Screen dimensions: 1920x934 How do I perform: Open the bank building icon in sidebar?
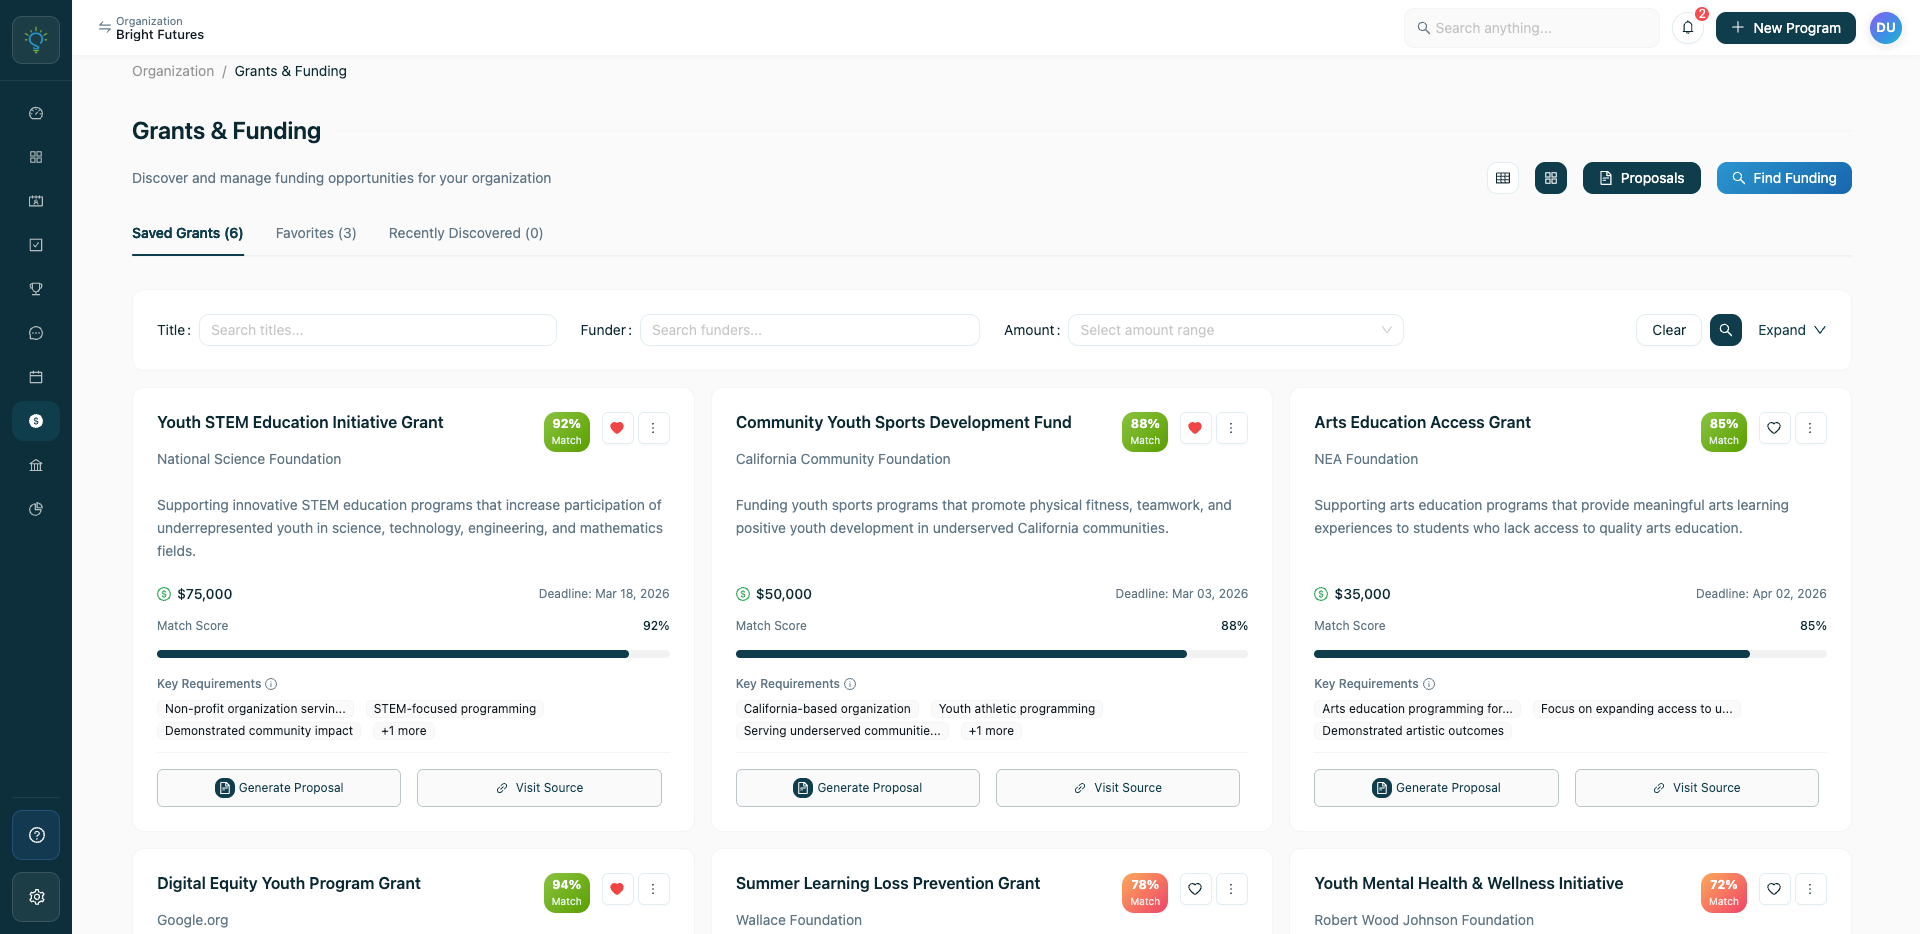(36, 465)
